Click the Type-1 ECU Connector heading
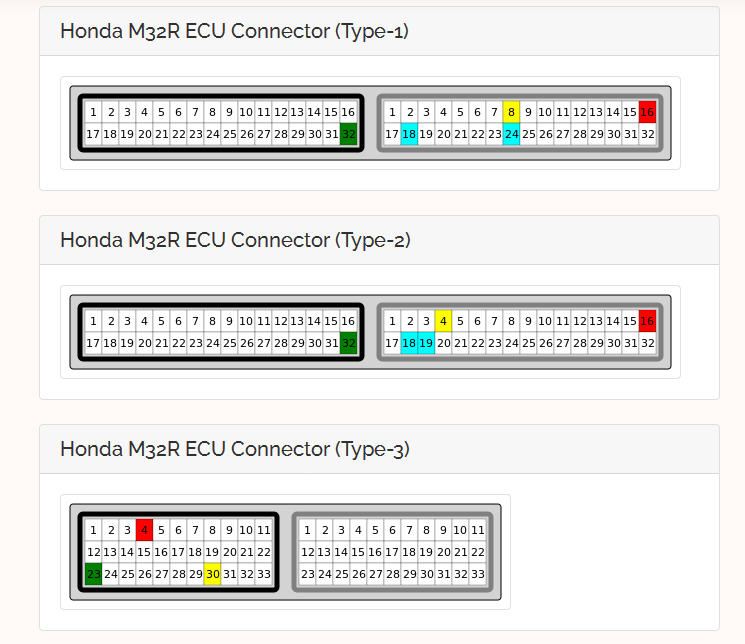The height and width of the screenshot is (644, 745). 234,31
